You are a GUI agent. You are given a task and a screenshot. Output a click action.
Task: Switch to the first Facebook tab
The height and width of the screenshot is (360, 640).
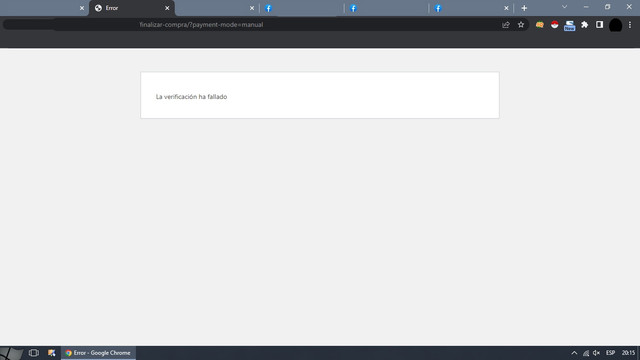tap(301, 8)
